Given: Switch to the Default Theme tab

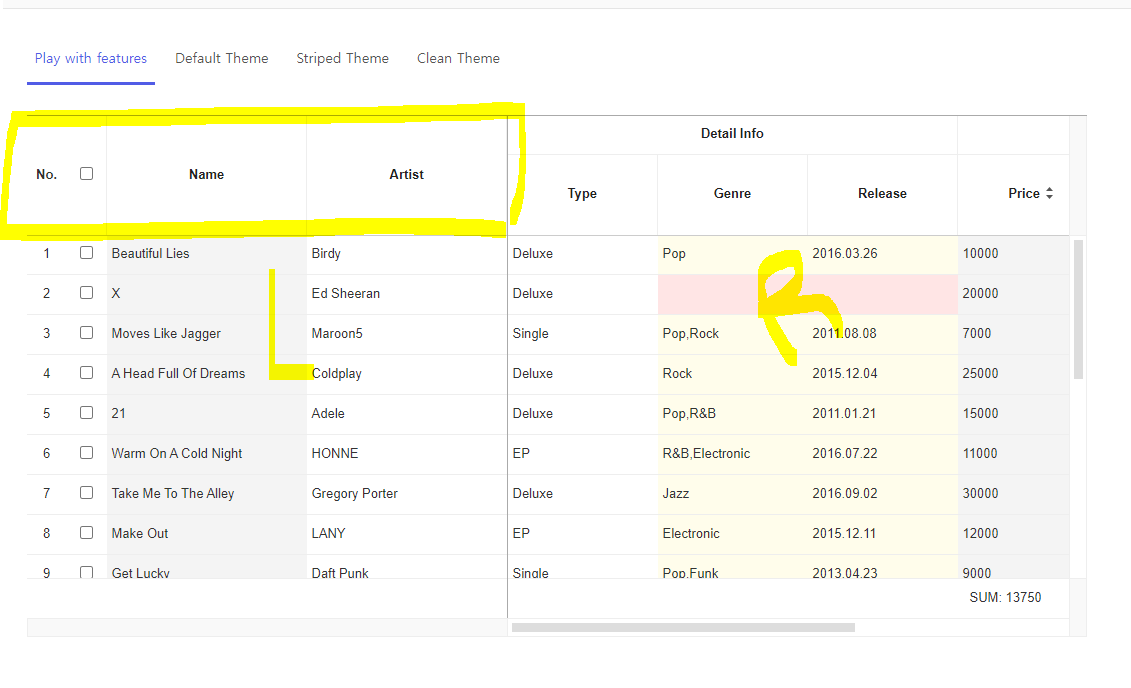Looking at the screenshot, I should (222, 58).
